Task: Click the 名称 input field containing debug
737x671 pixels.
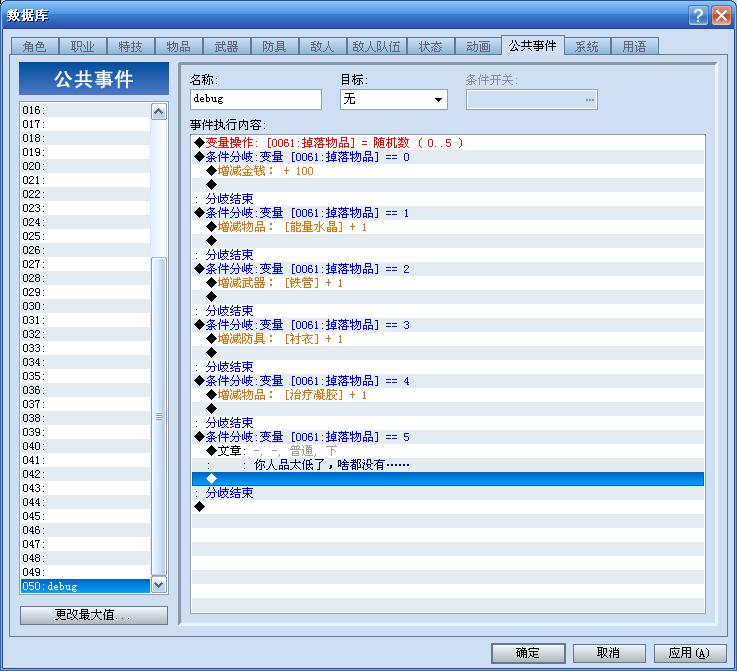Action: (x=256, y=99)
